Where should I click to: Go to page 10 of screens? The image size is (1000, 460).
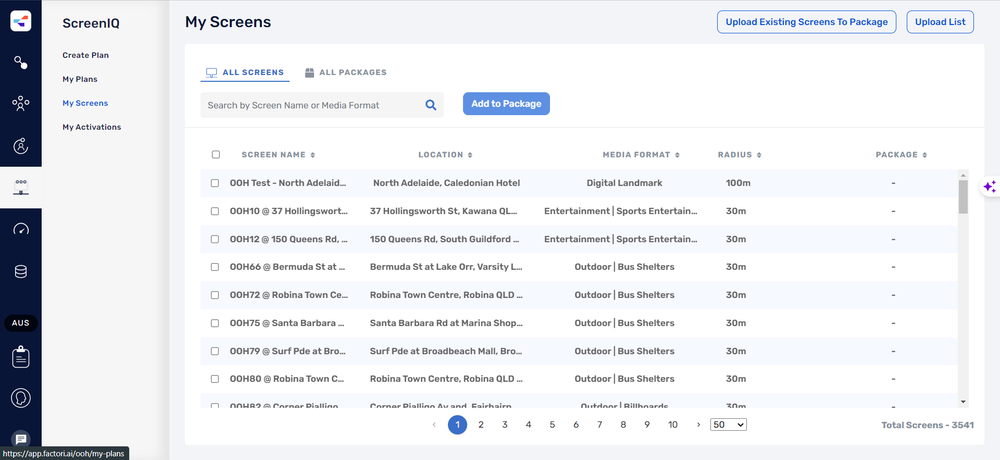tap(672, 425)
